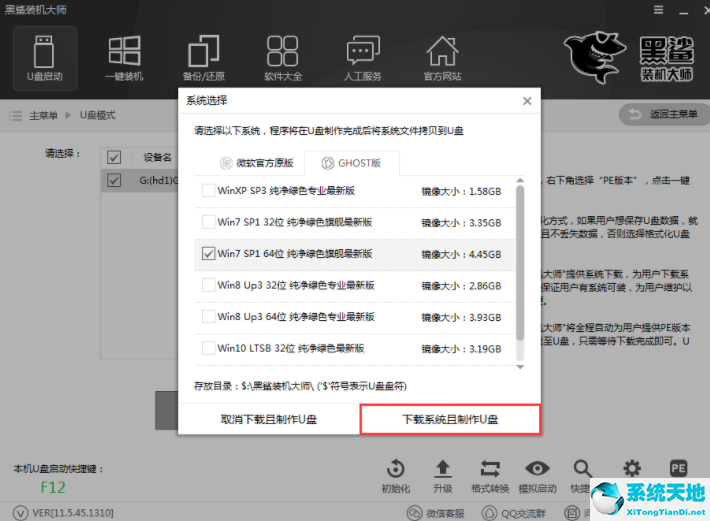Click the magnifier shortcut-key search icon

click(x=582, y=469)
